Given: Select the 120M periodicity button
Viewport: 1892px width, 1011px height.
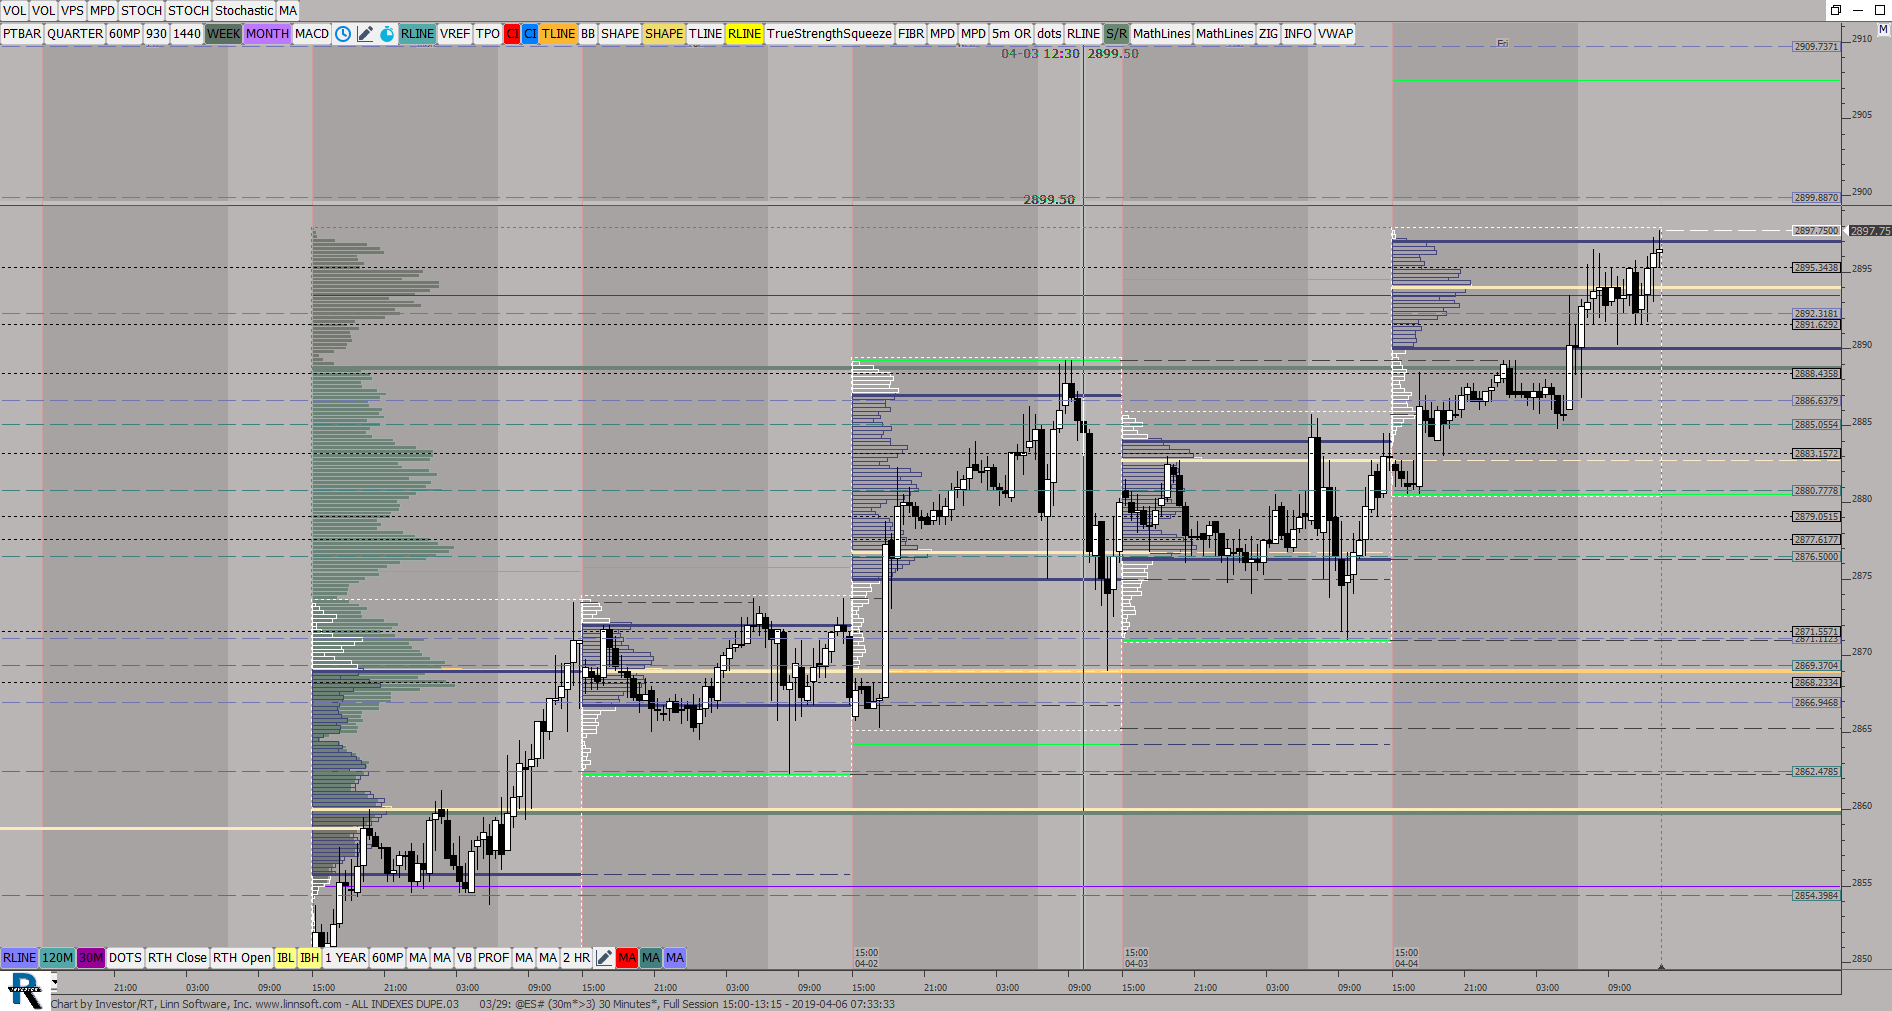Looking at the screenshot, I should pos(57,958).
